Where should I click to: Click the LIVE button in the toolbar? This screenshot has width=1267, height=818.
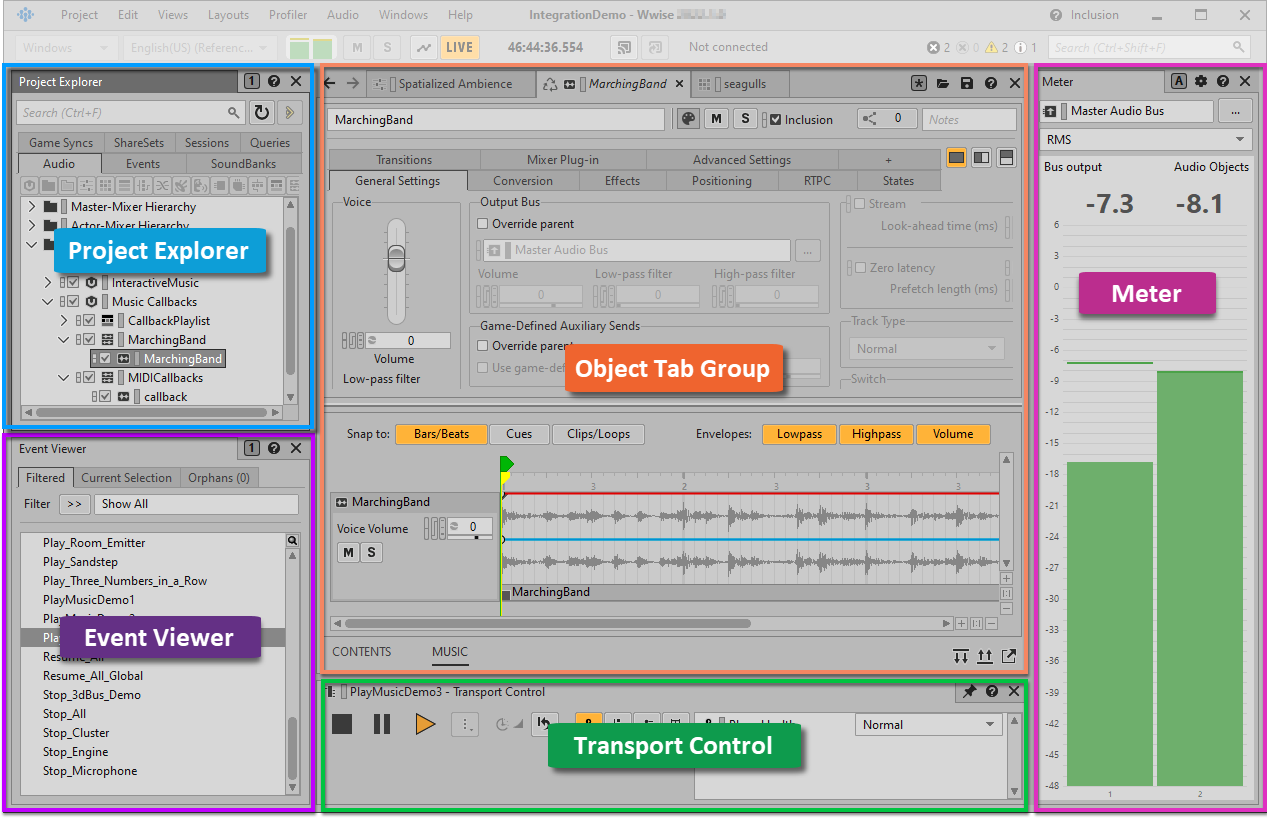click(459, 47)
